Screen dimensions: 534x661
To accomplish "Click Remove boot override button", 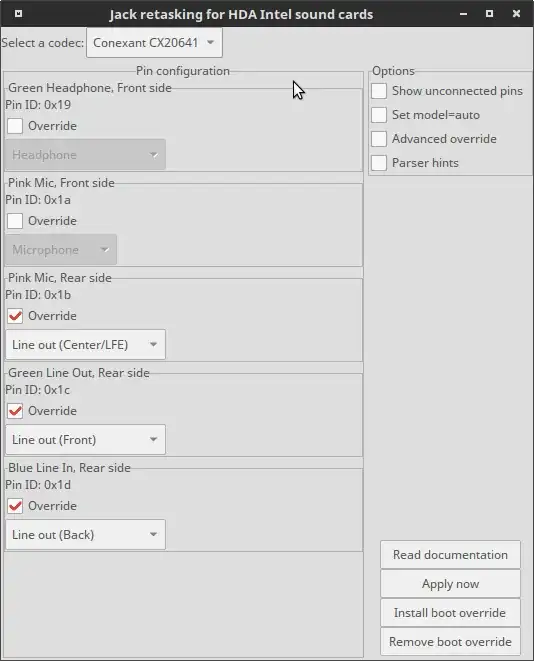I will pos(450,642).
